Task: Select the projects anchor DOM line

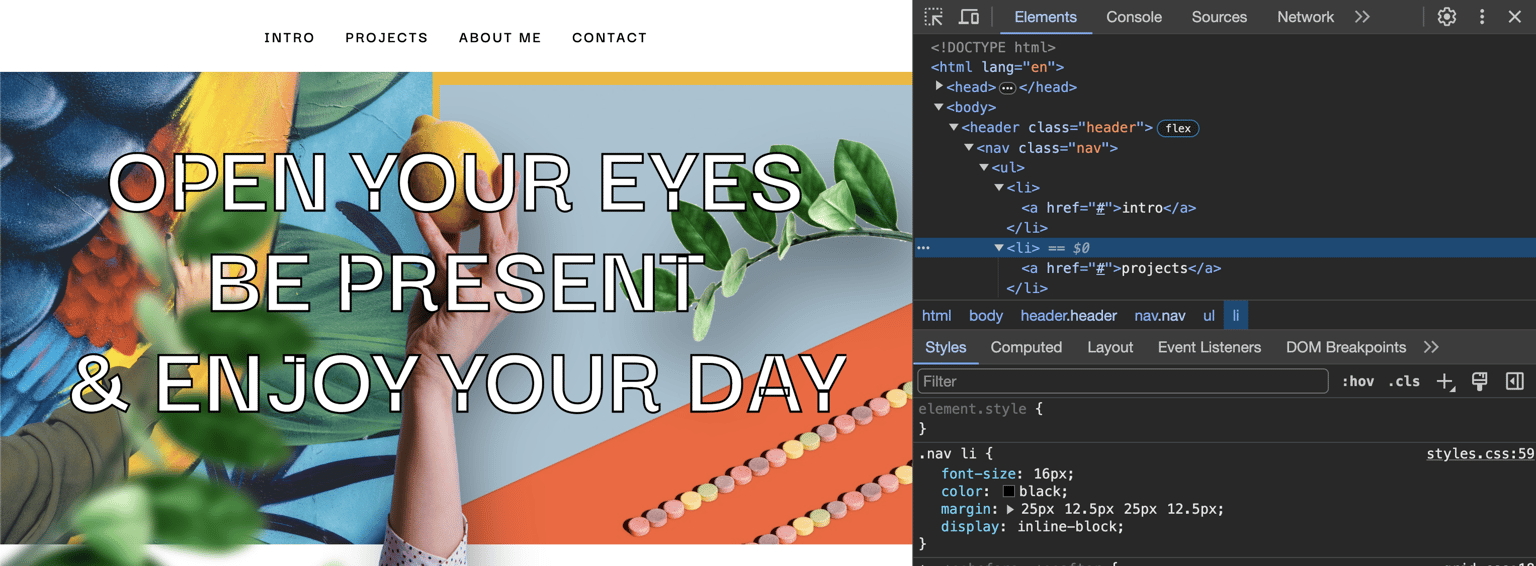Action: coord(1121,268)
